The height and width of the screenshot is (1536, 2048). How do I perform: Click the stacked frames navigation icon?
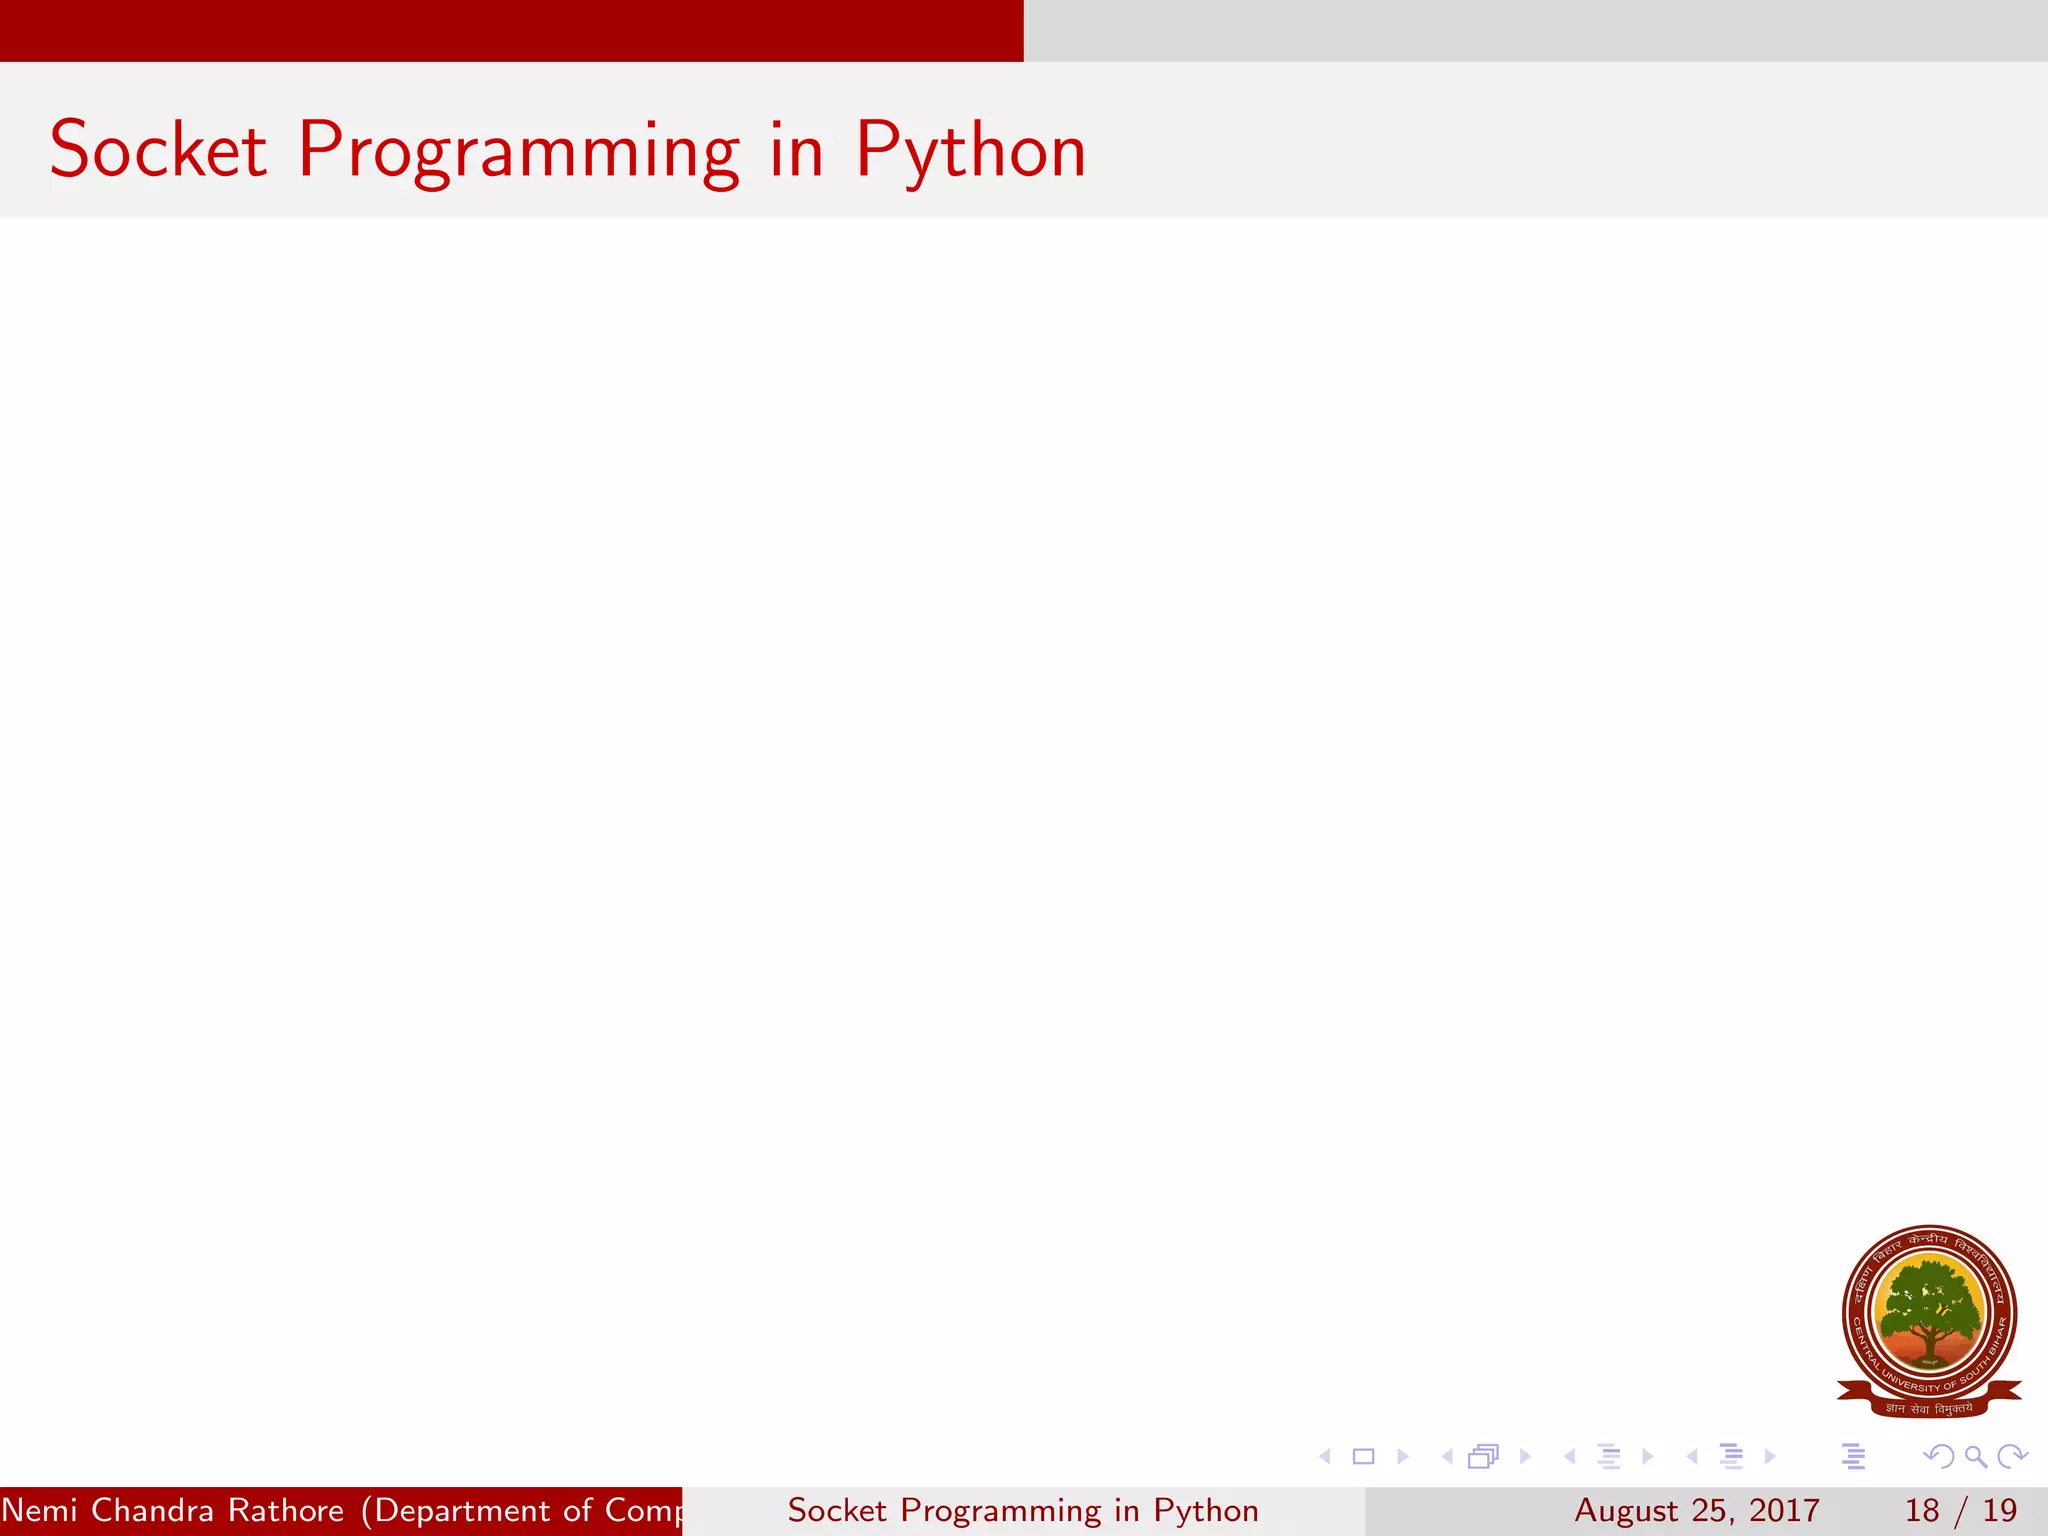(x=1484, y=1457)
